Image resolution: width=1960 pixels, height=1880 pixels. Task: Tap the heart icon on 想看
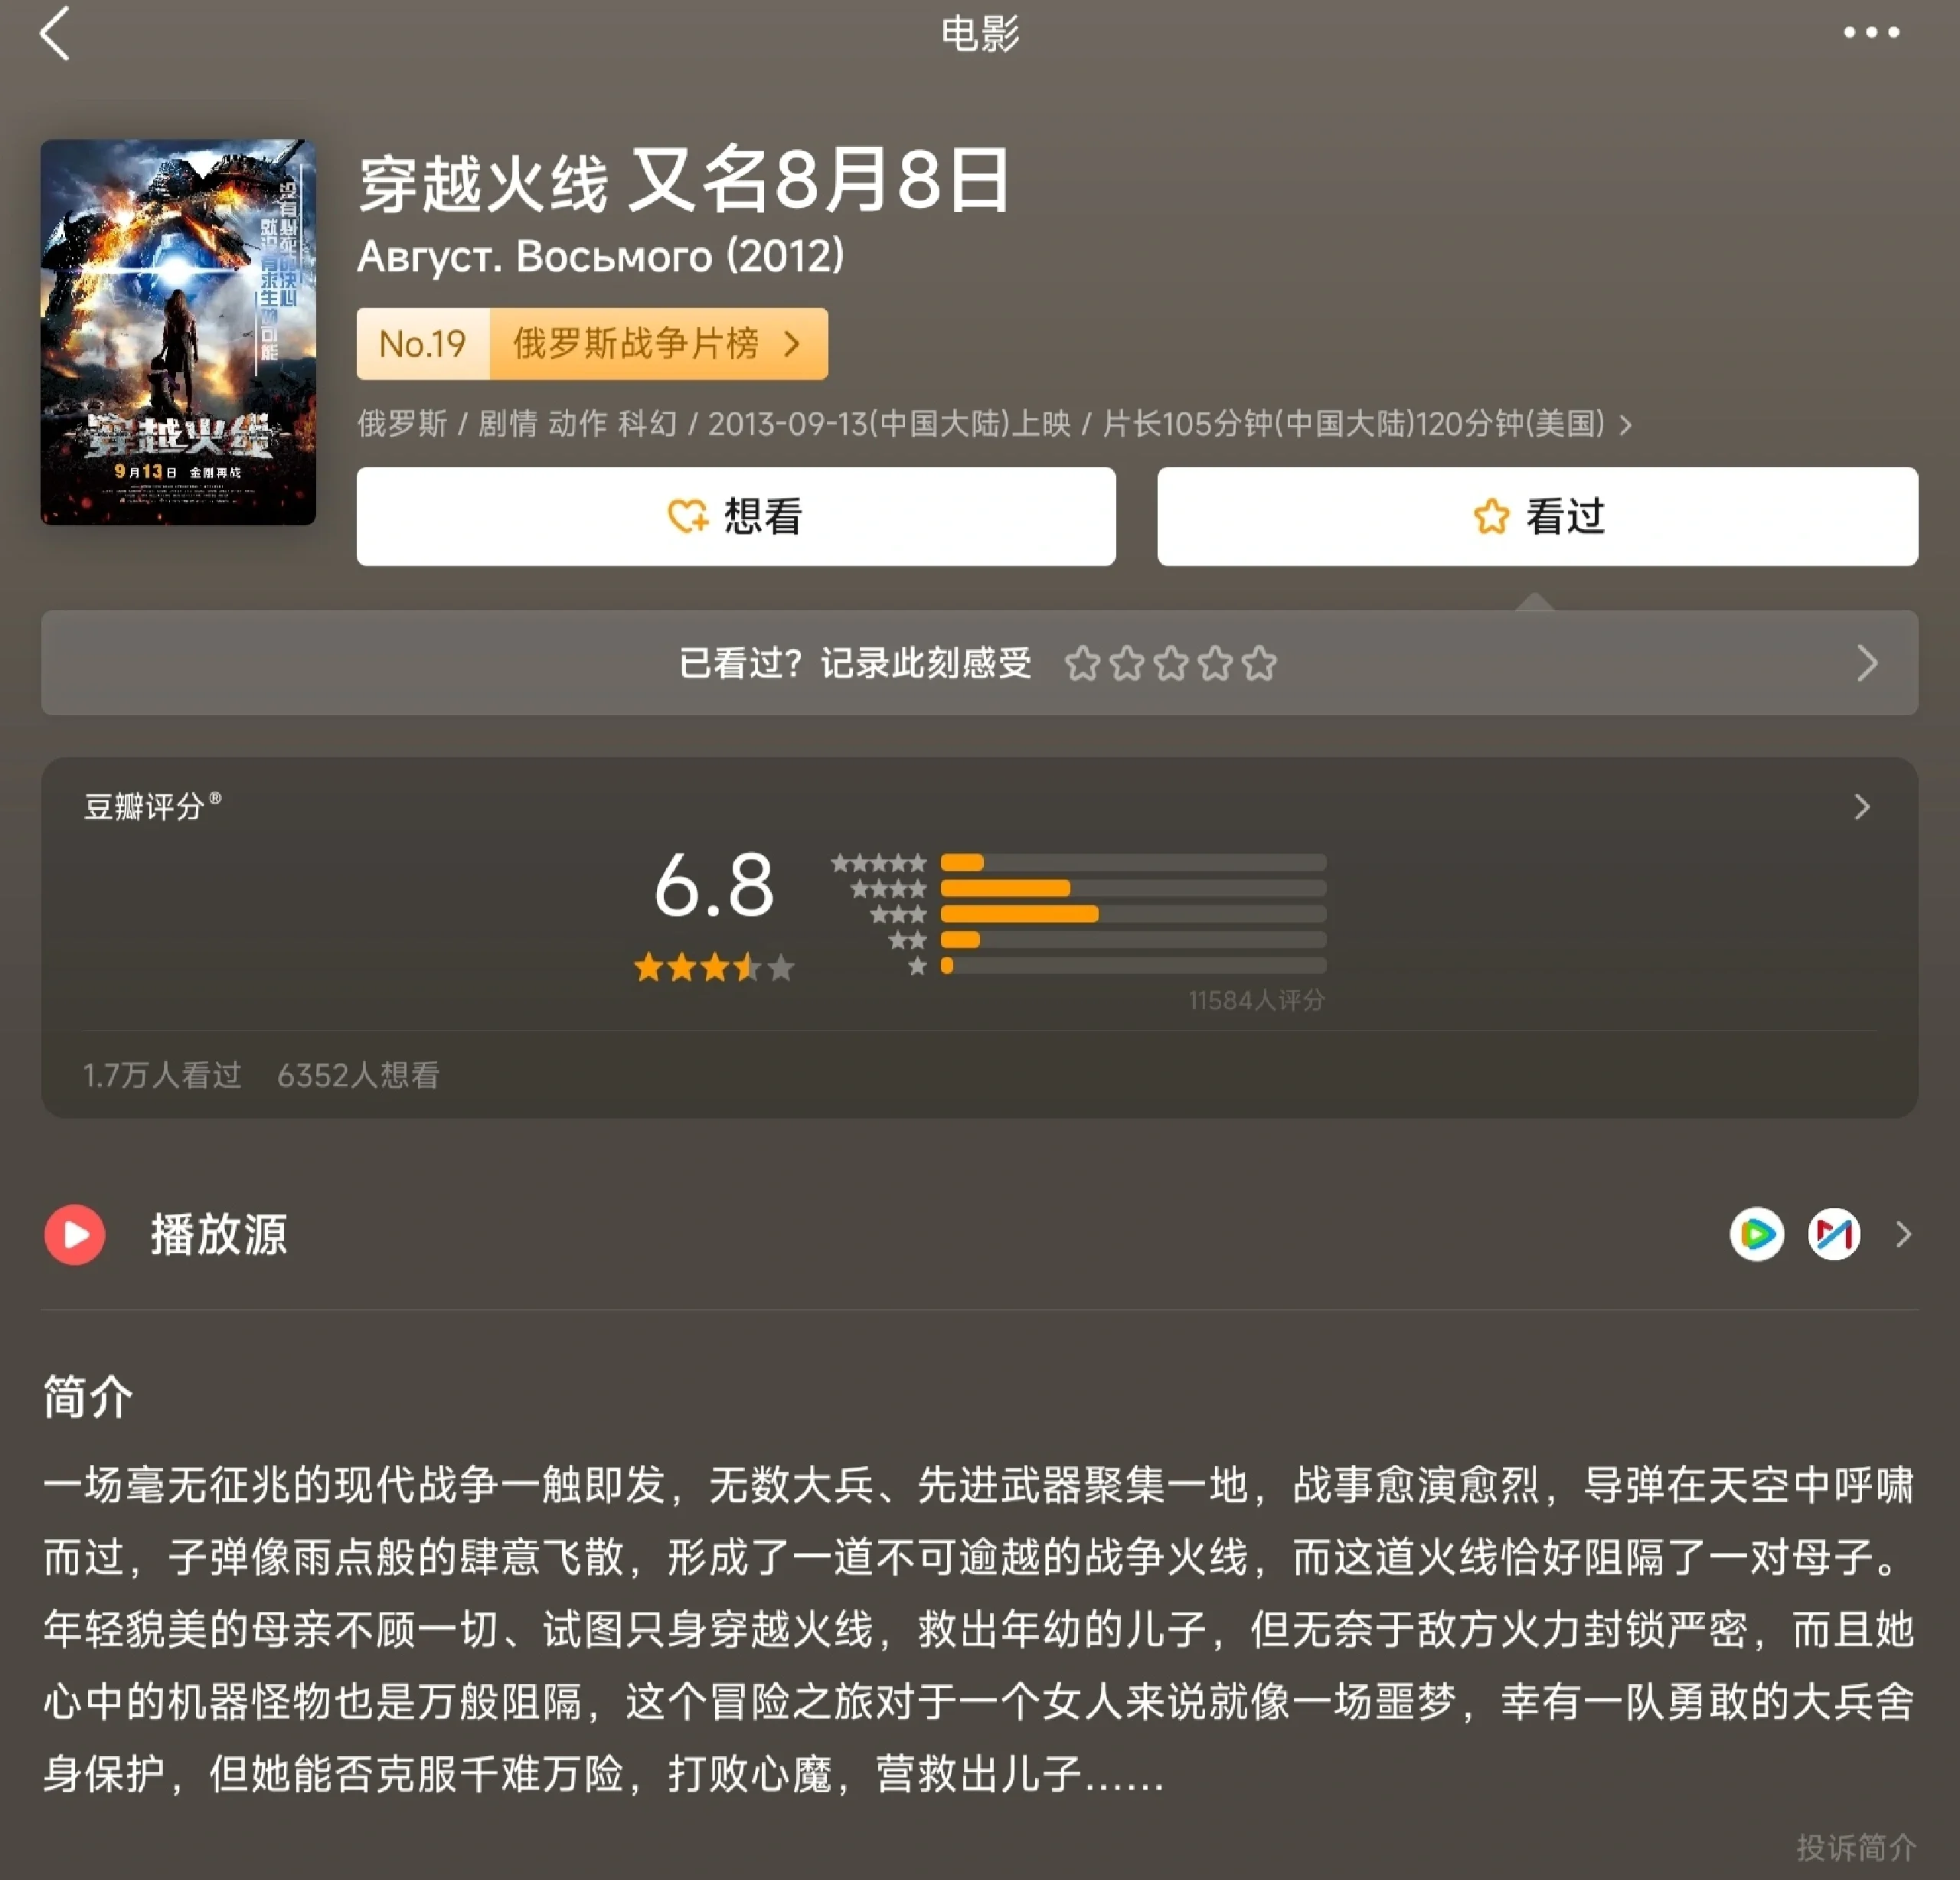[687, 516]
